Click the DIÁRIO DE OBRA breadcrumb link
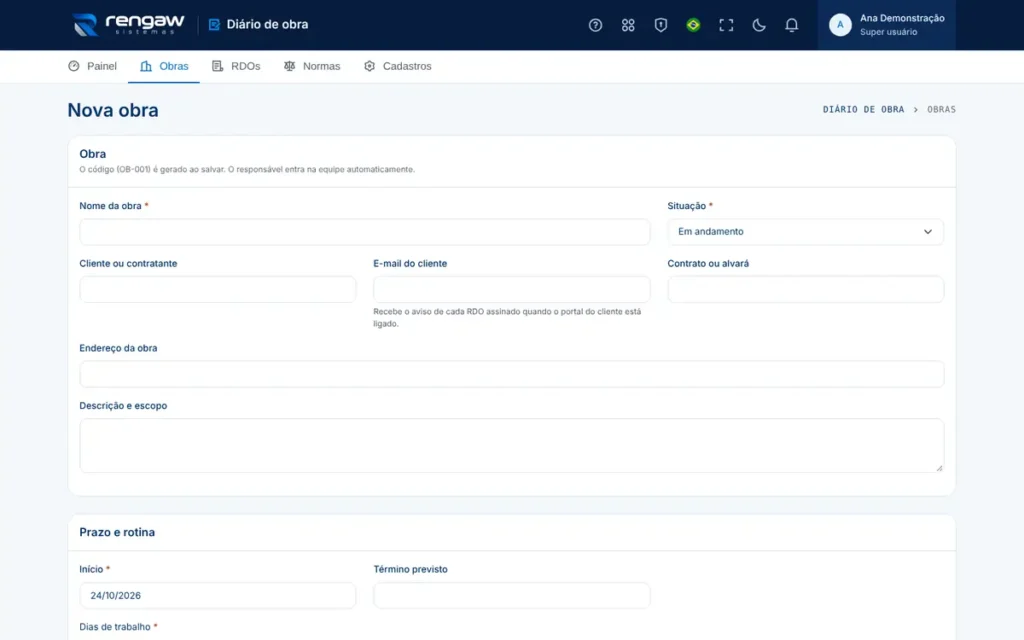 [863, 110]
